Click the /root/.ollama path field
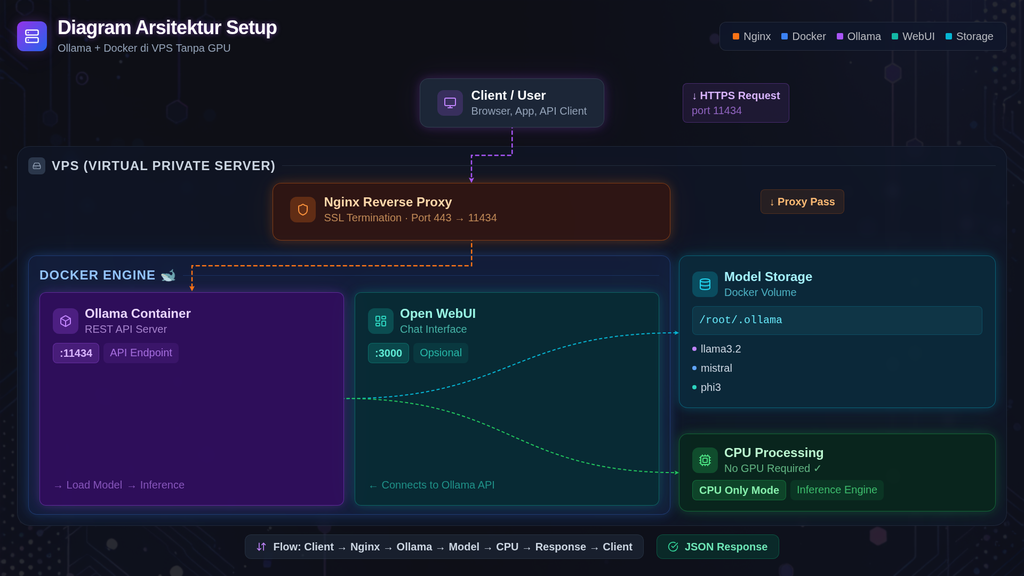The image size is (1024, 576). click(x=837, y=320)
